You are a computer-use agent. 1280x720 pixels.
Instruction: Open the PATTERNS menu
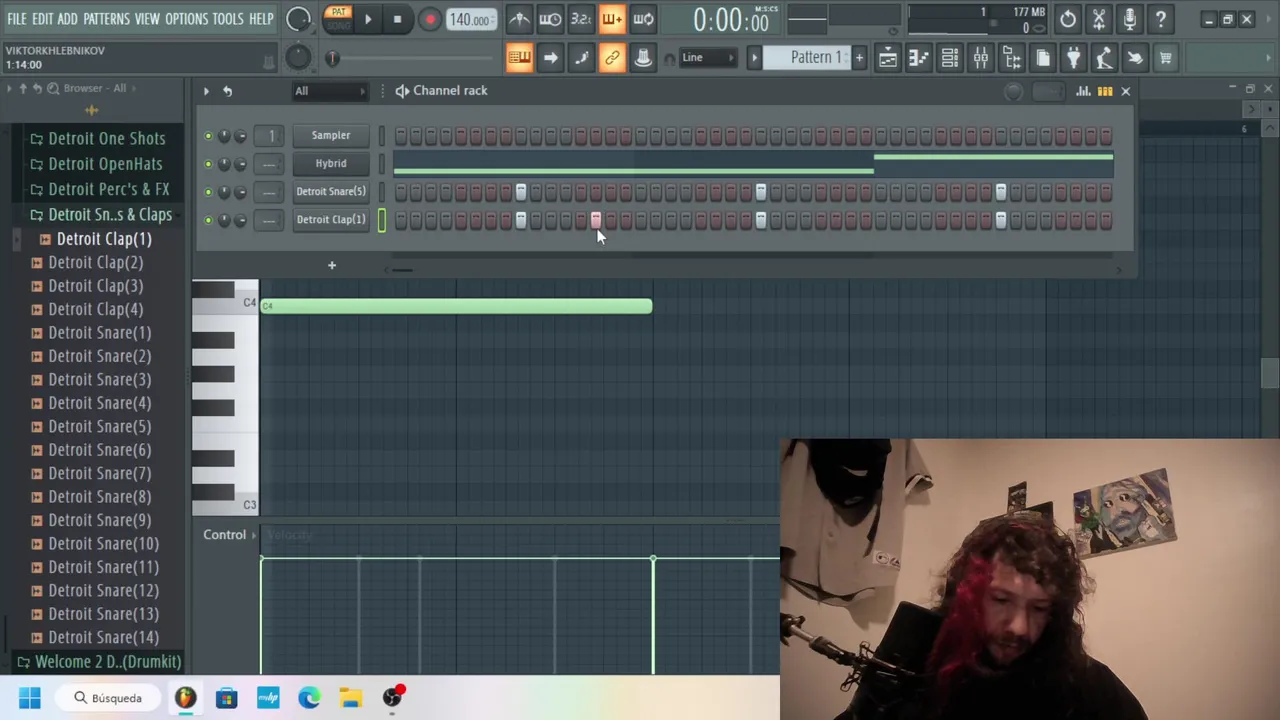pos(106,19)
